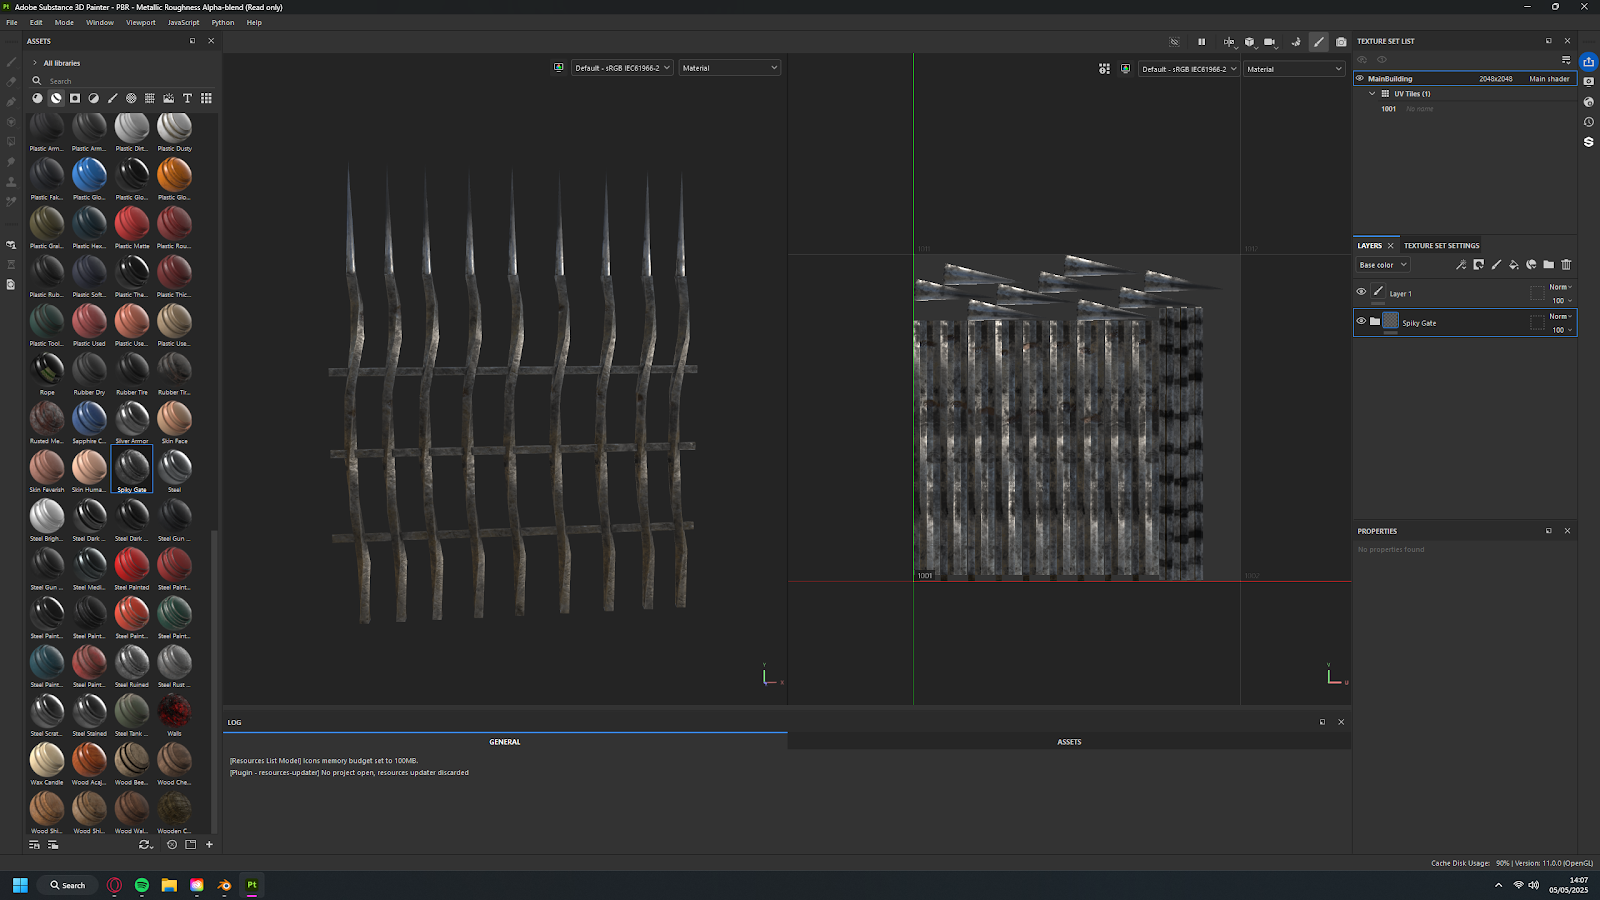The image size is (1600, 900).
Task: Open Blender from the Windows taskbar
Action: click(224, 885)
